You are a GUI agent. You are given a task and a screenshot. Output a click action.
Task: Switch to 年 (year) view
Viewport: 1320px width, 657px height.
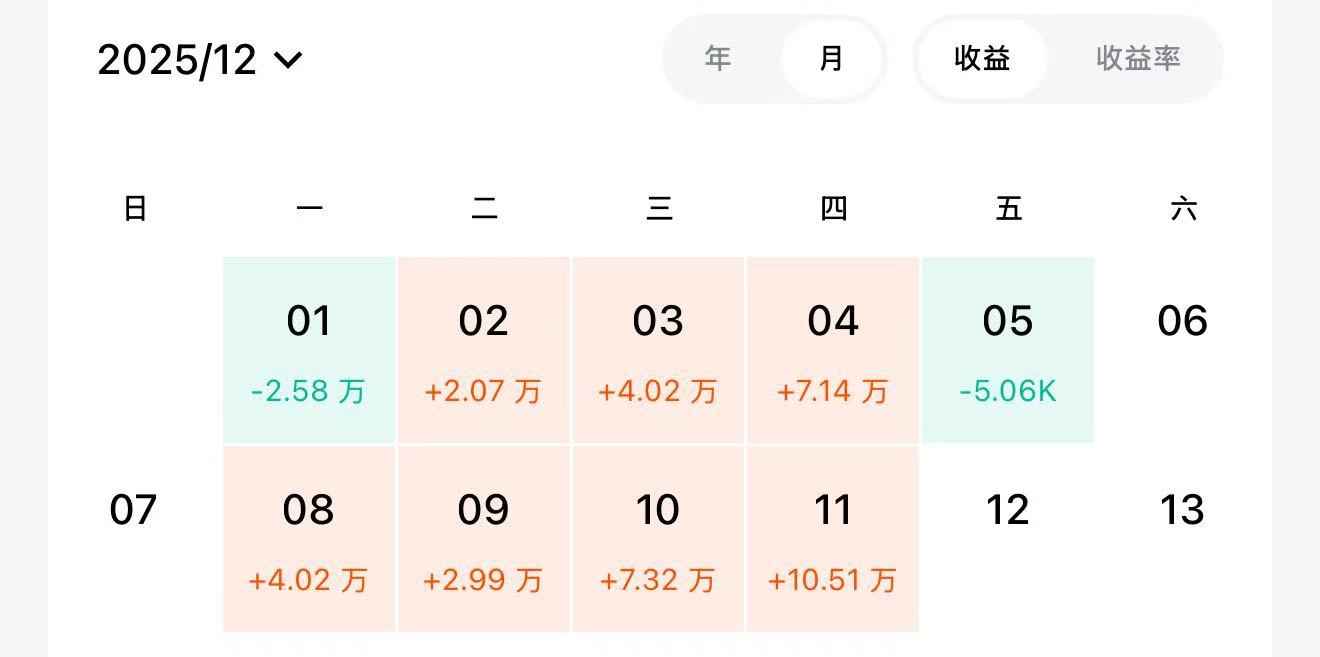coord(718,59)
